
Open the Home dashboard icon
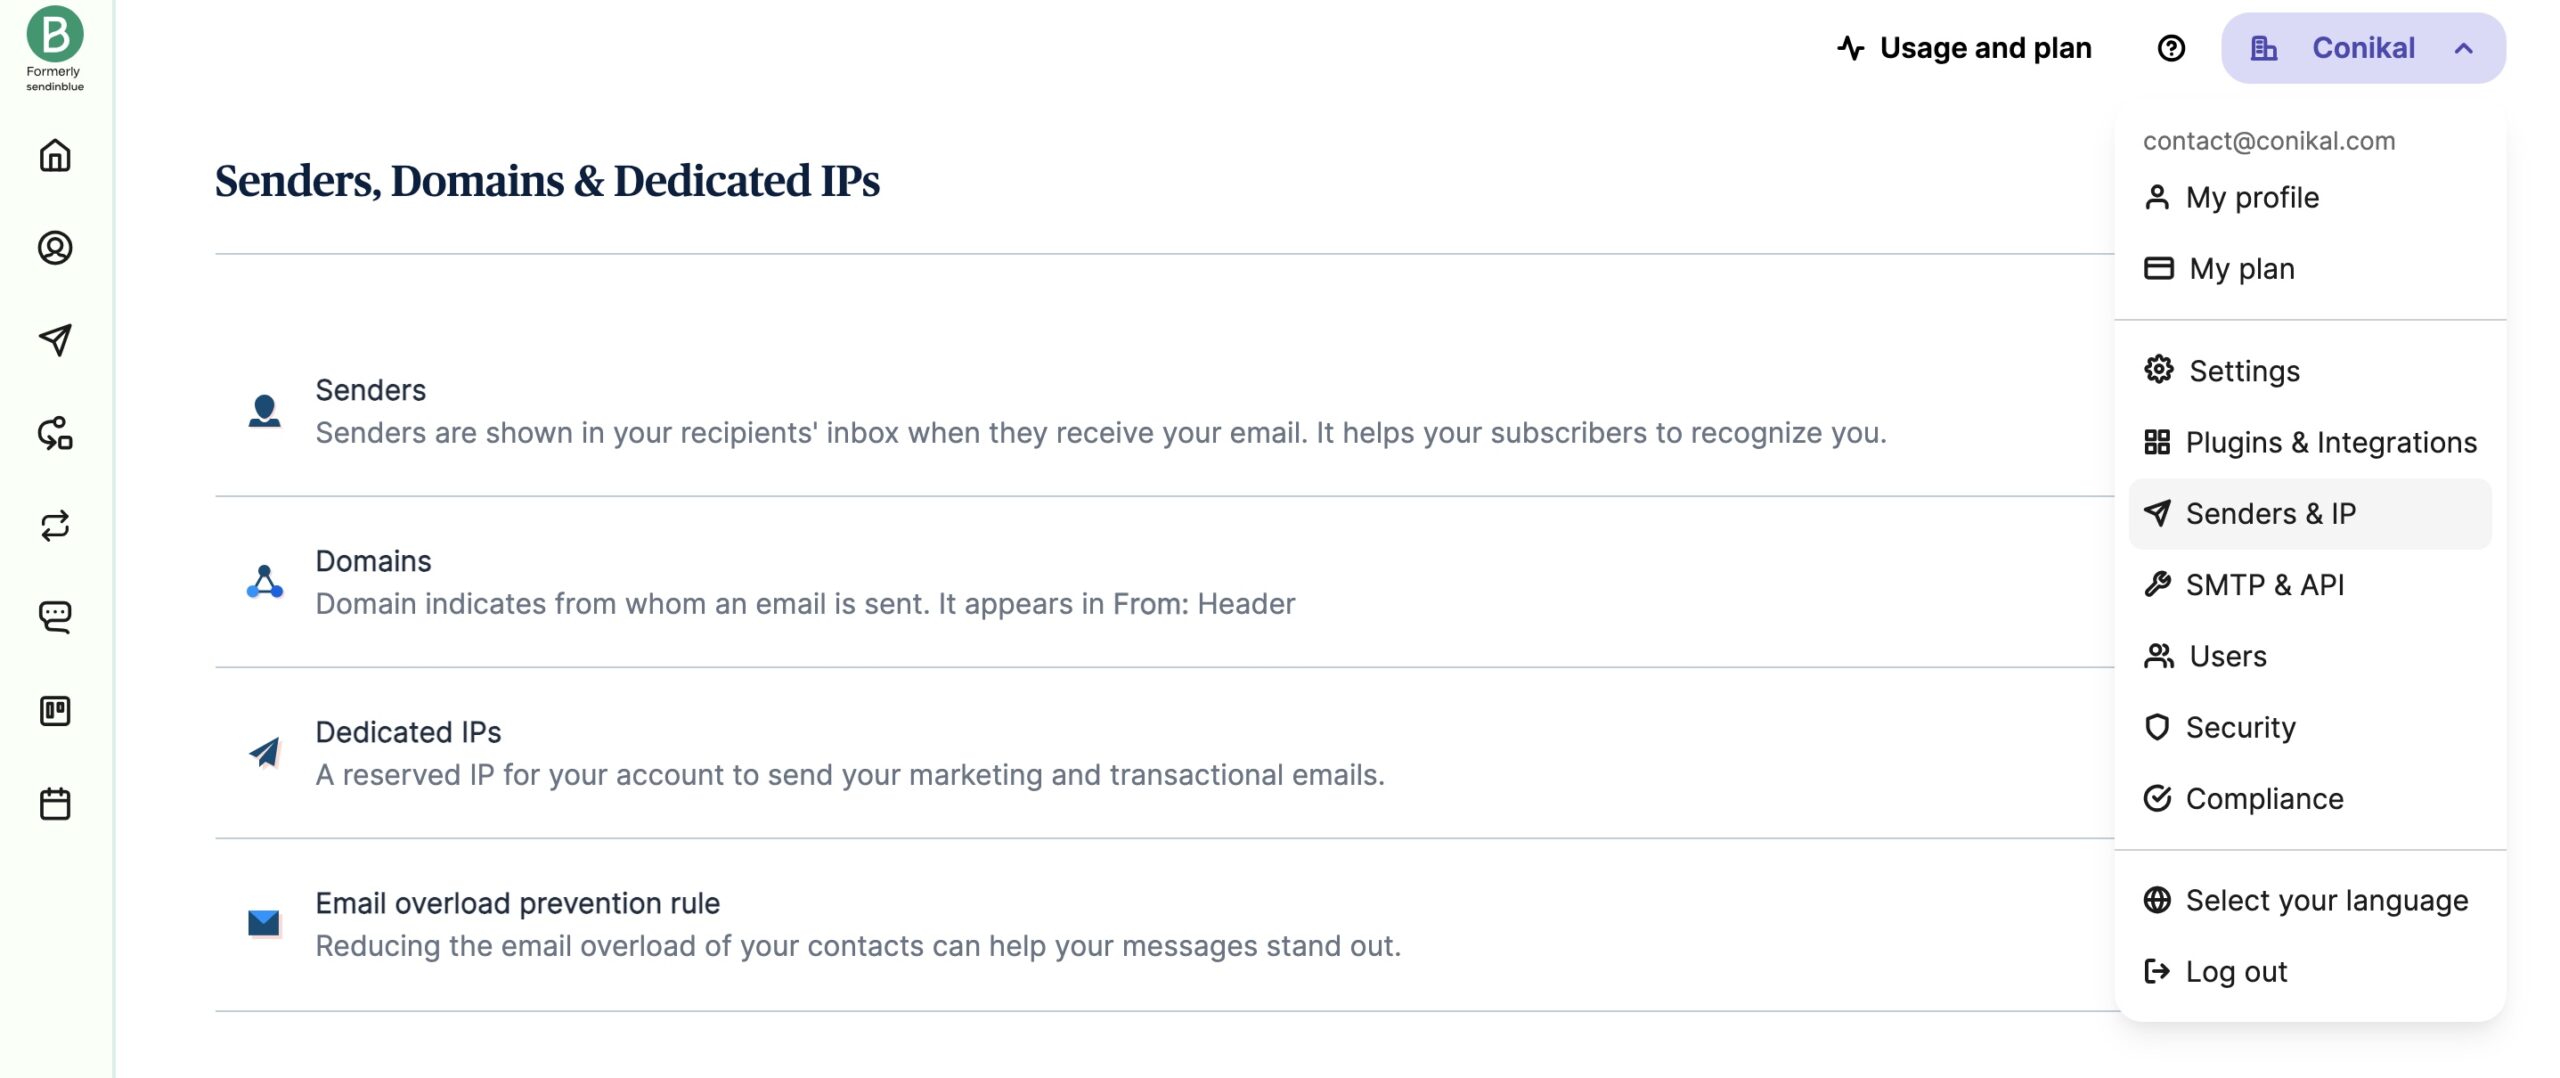(x=55, y=156)
